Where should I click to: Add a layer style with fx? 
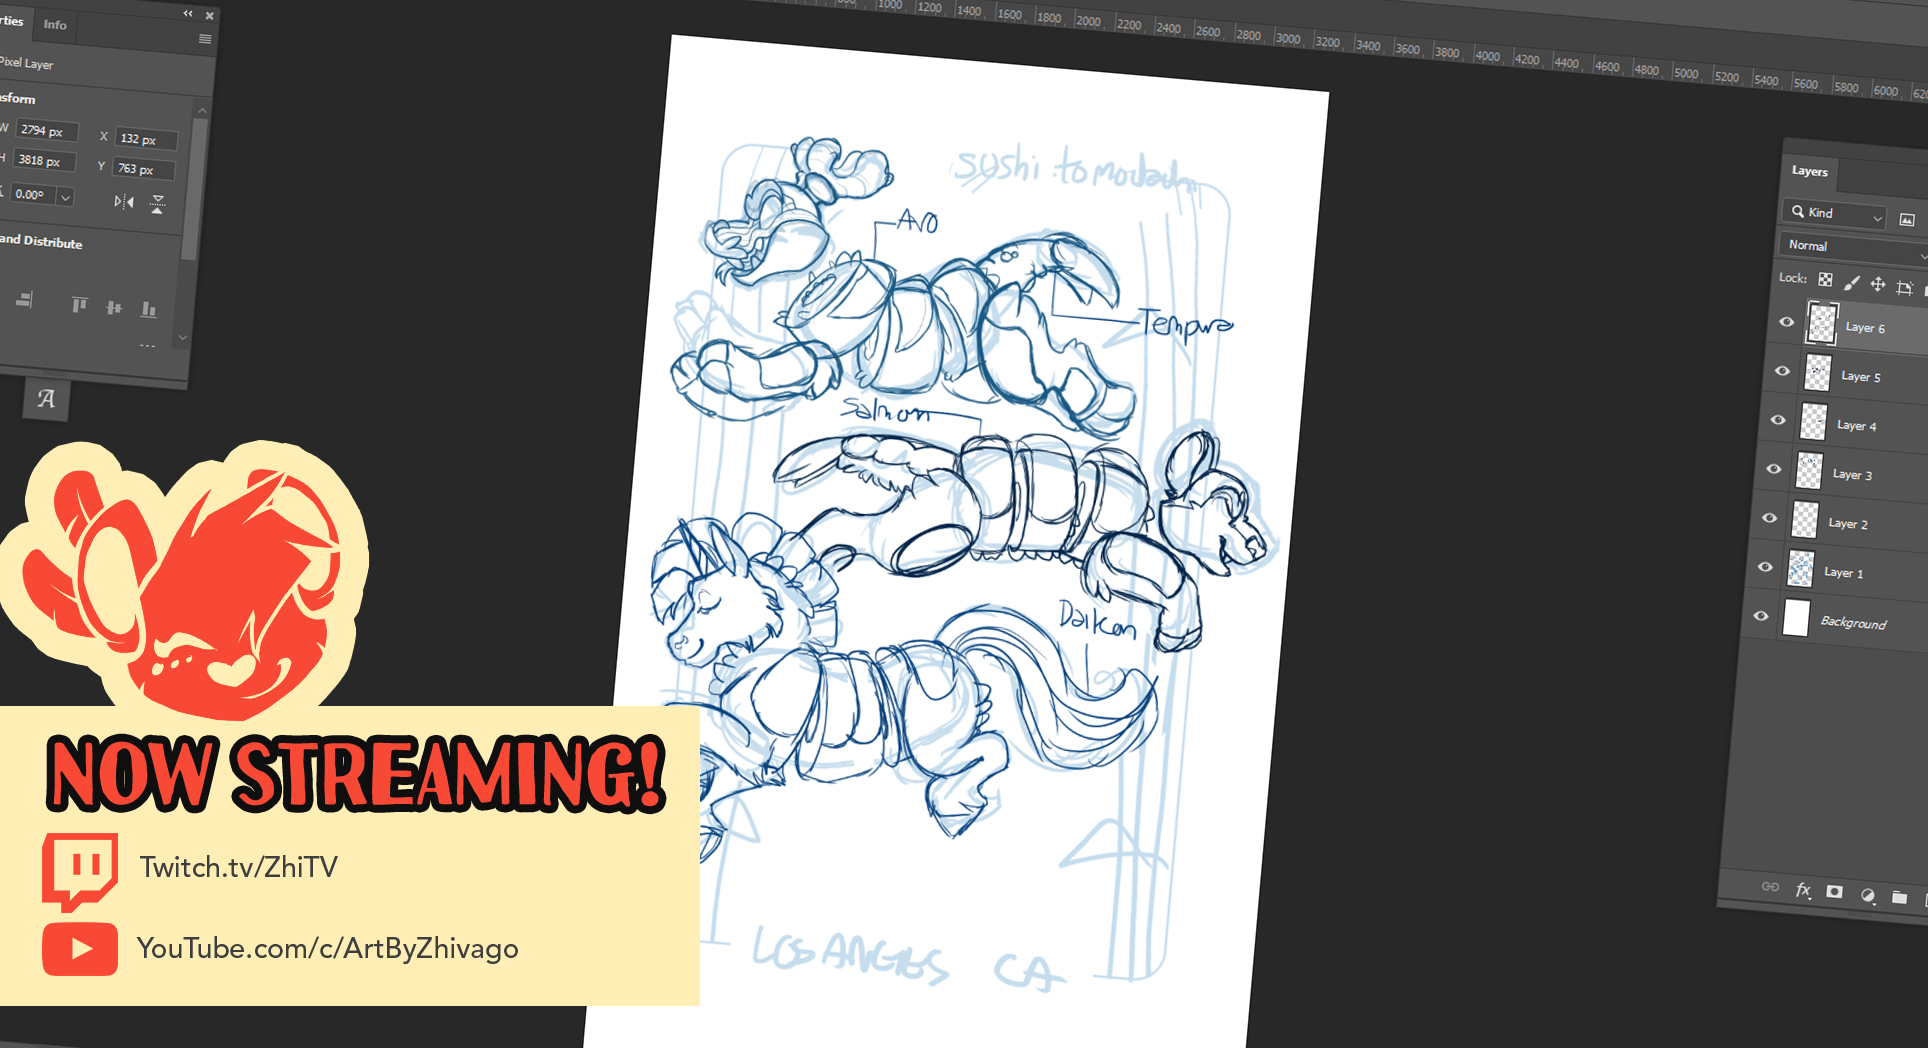coord(1803,890)
